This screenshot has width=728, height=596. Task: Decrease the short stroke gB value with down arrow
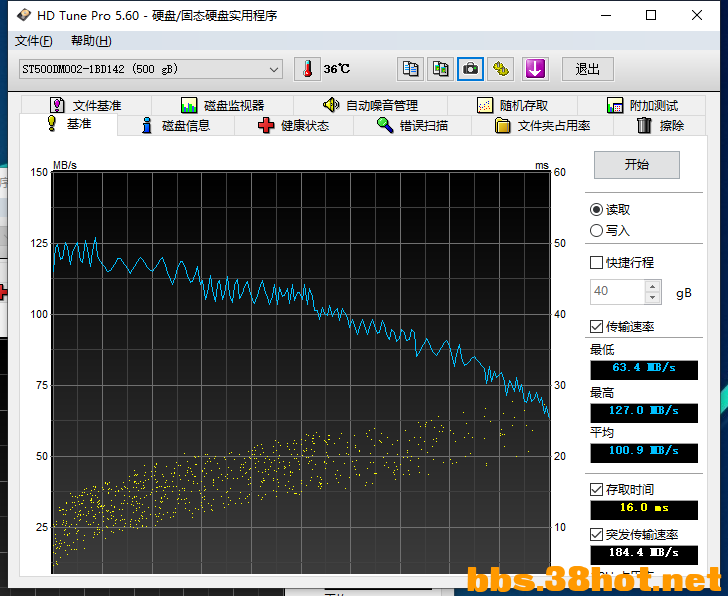click(652, 298)
